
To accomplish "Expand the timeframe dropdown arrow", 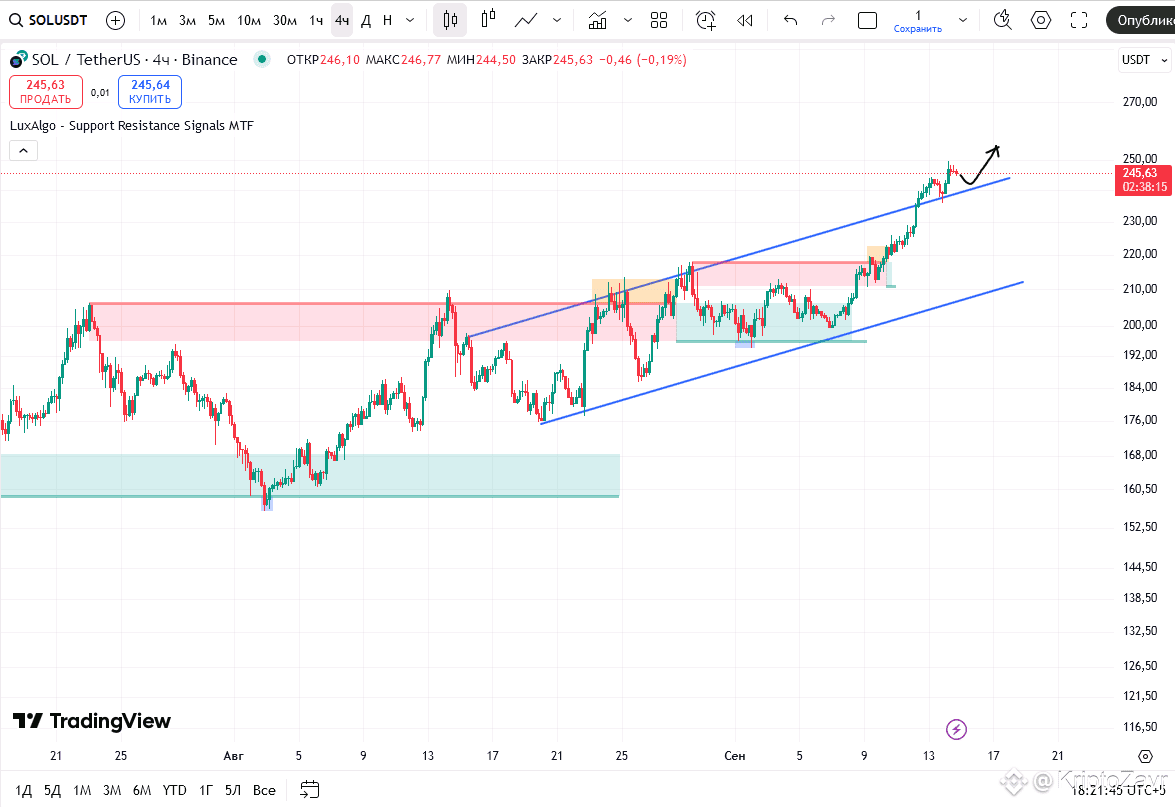I will (x=410, y=20).
